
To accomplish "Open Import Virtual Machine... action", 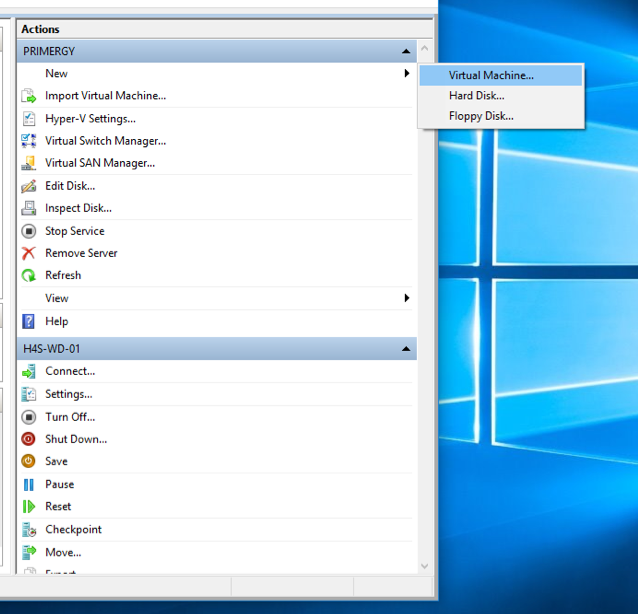I will [x=105, y=96].
